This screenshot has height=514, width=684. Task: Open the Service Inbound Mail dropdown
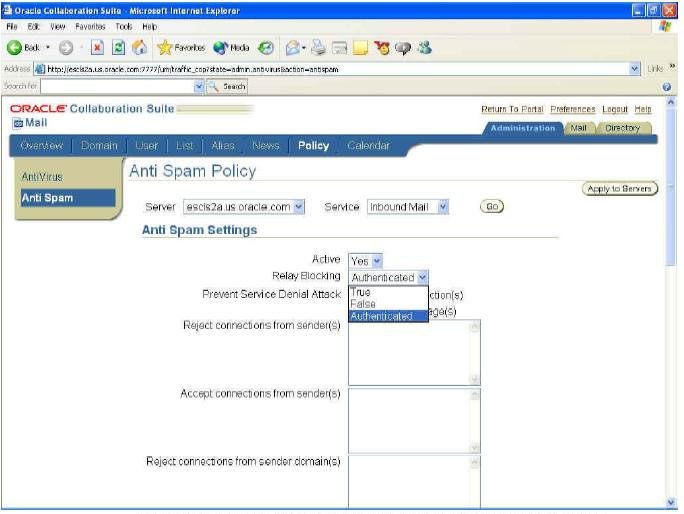pyautogui.click(x=443, y=206)
